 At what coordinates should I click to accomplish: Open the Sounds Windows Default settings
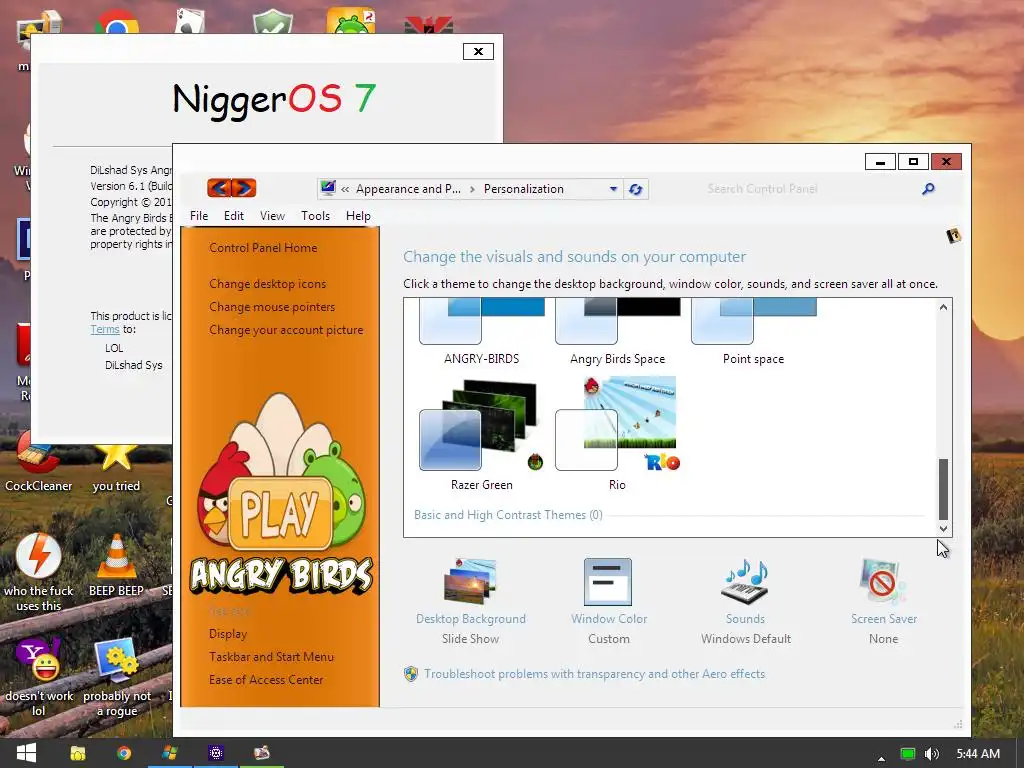click(745, 601)
